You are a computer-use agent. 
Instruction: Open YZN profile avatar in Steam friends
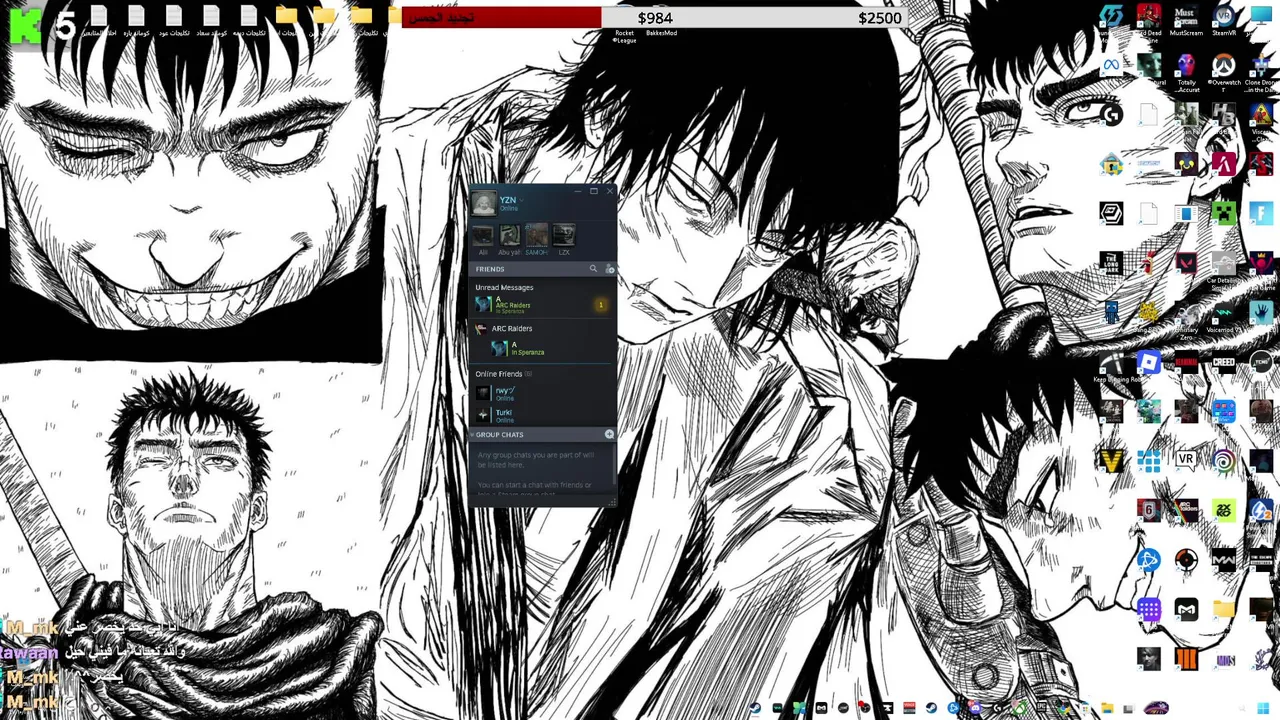click(483, 203)
